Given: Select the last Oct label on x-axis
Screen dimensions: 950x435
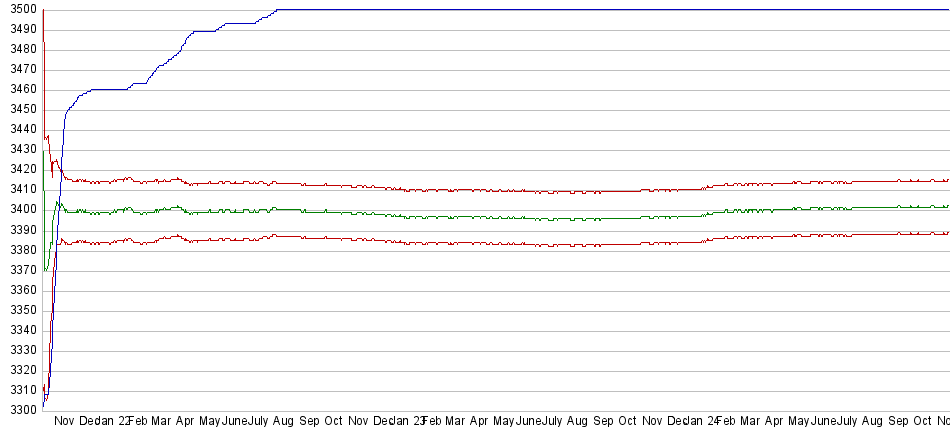Looking at the screenshot, I should click(922, 422).
